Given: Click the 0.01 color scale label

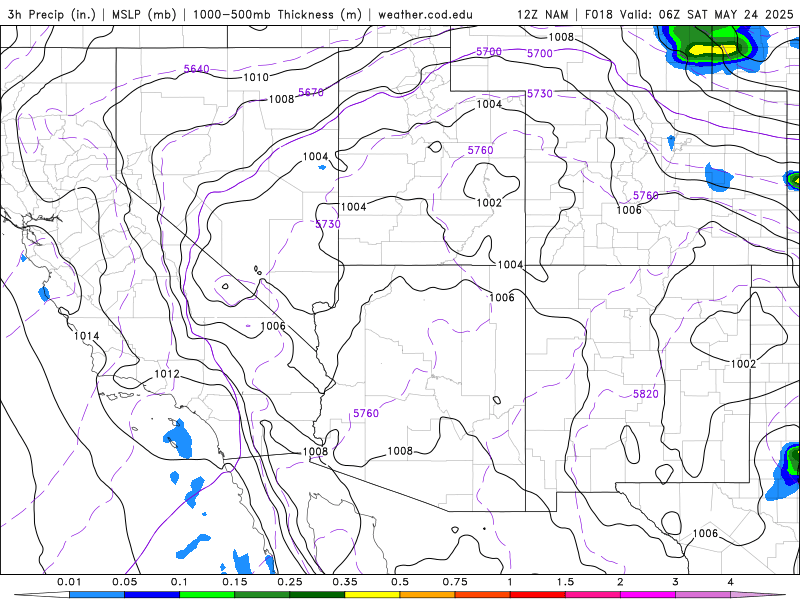Looking at the screenshot, I should click(x=69, y=582).
